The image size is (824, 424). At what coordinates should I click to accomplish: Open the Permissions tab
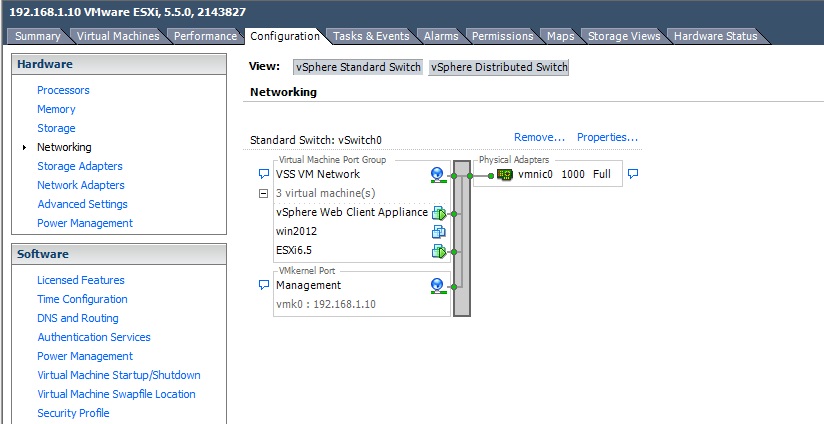[x=502, y=36]
